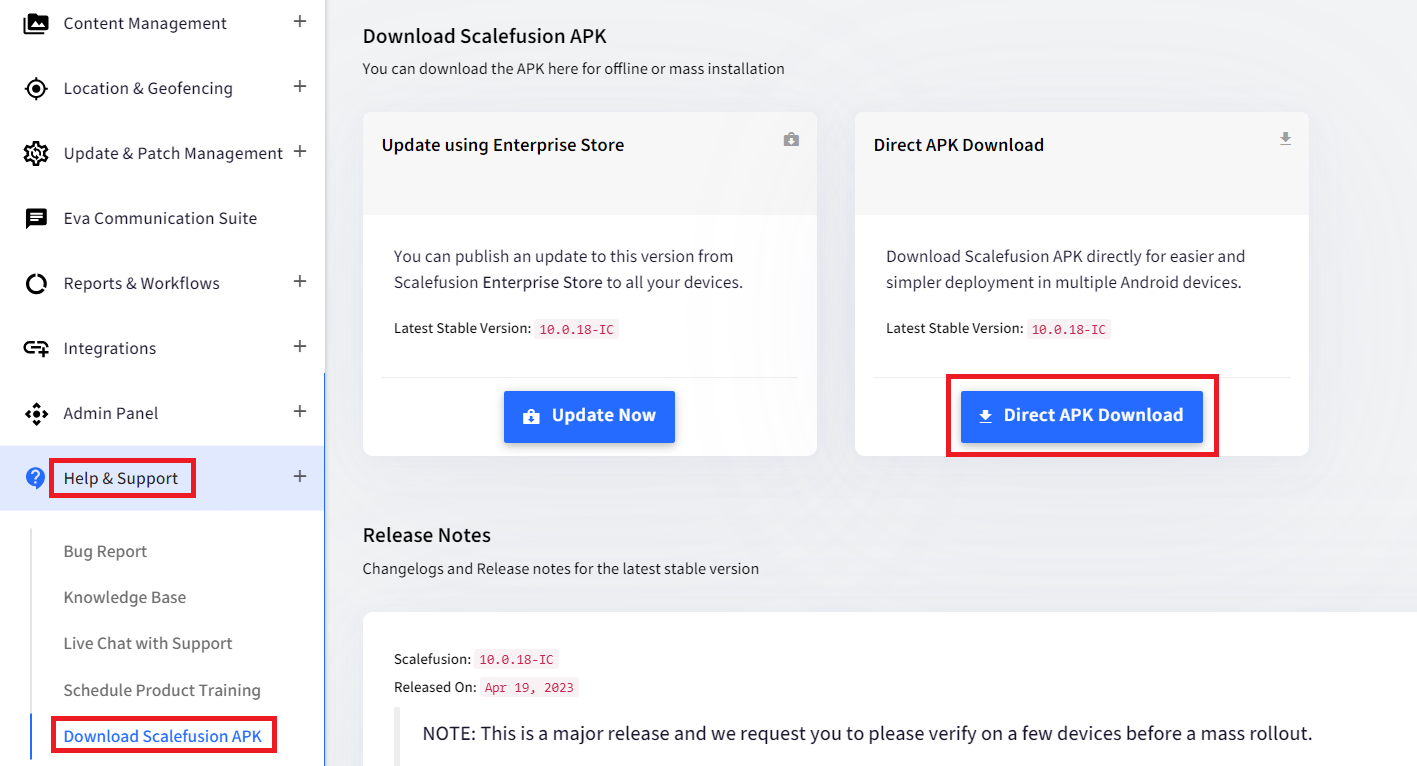
Task: Click the Eva Communication Suite chat icon
Action: [x=36, y=218]
